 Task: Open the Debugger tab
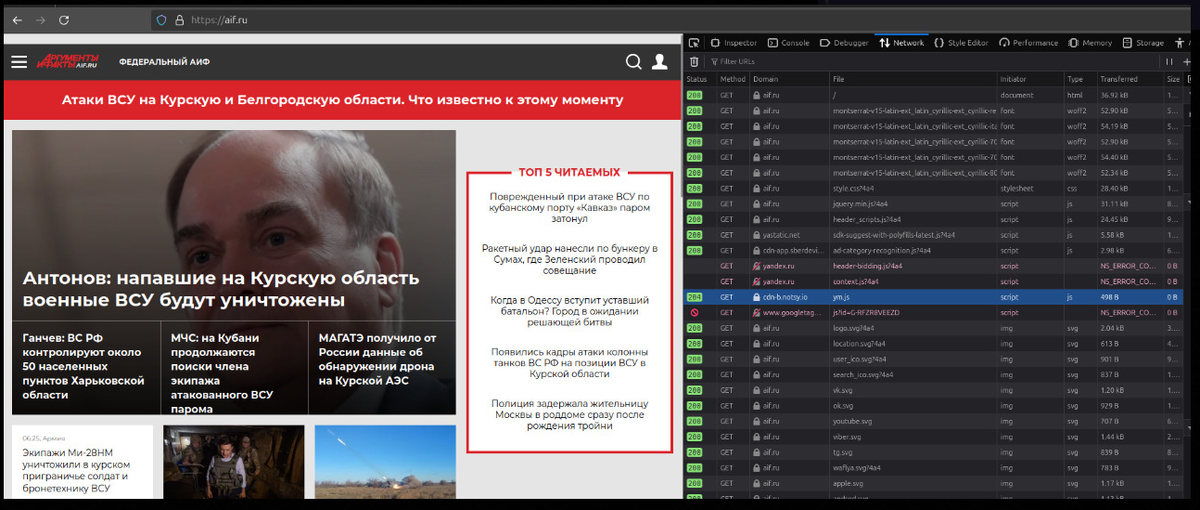845,43
